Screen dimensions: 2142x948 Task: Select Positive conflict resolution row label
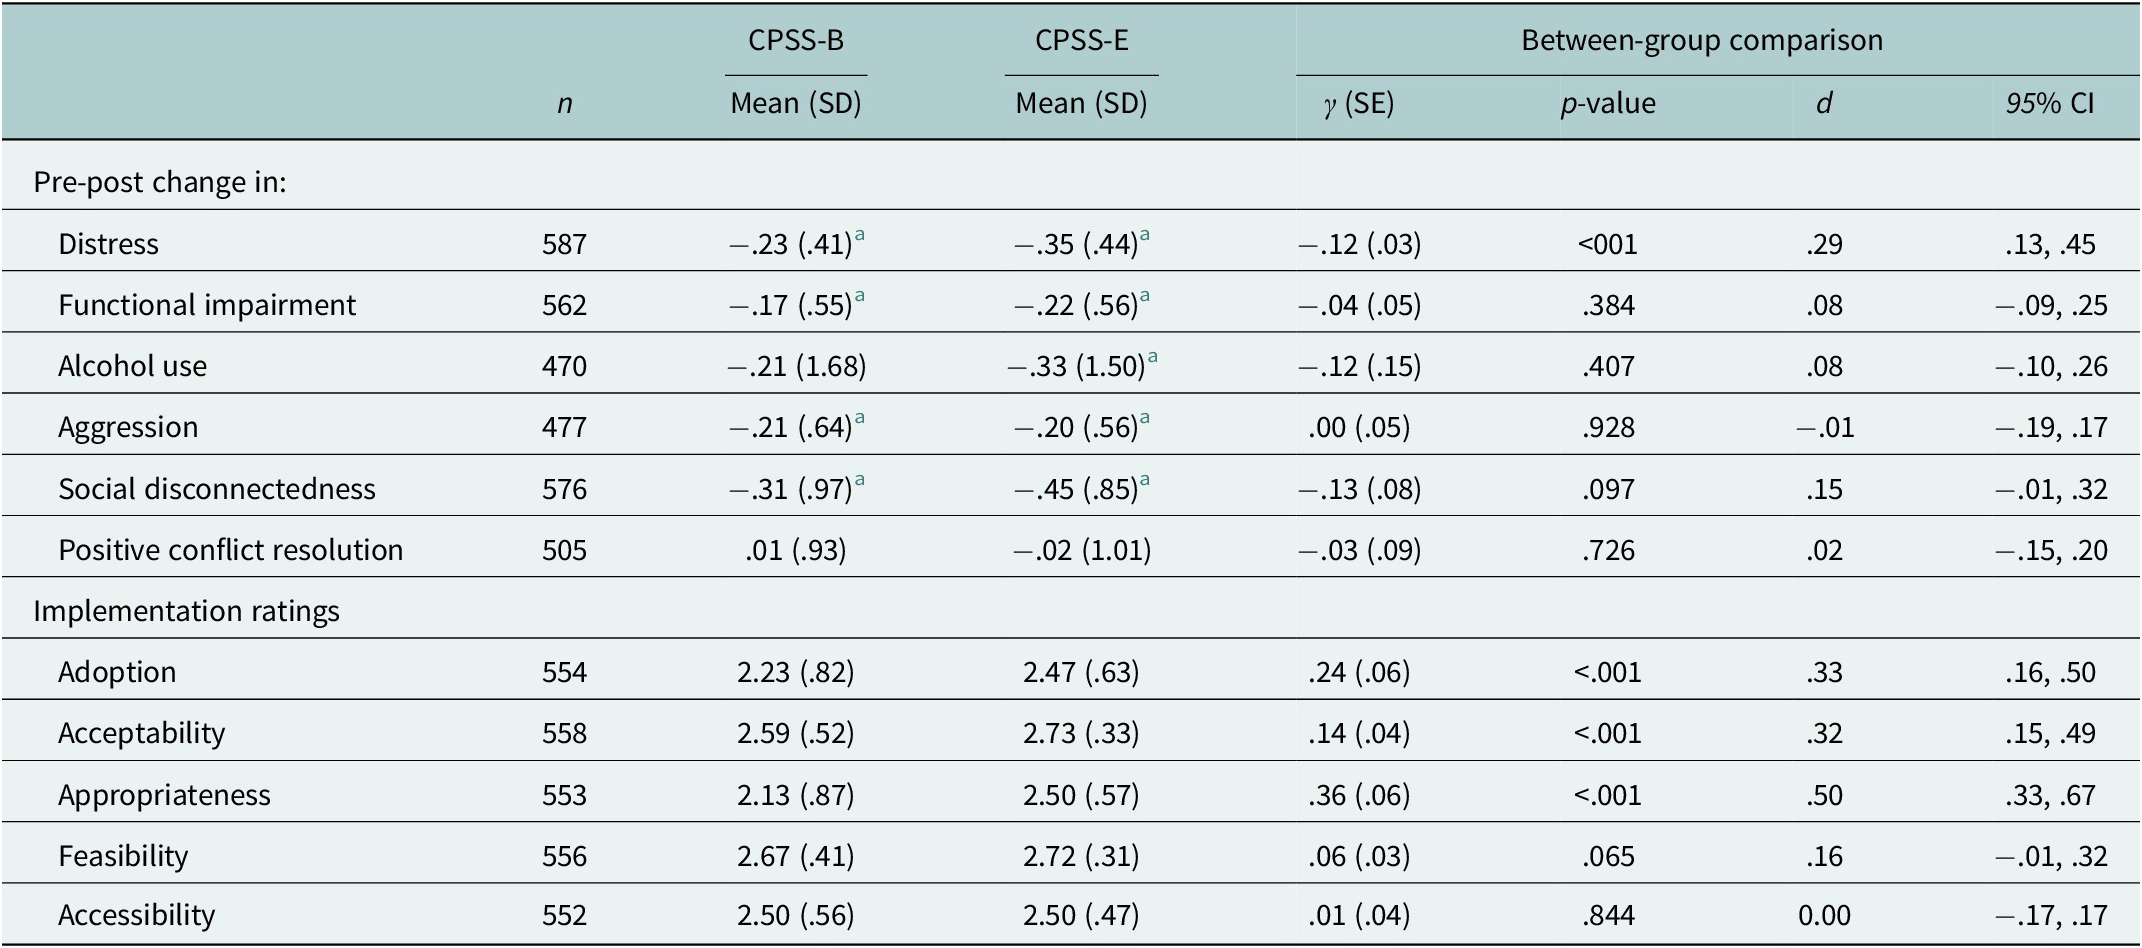point(231,550)
